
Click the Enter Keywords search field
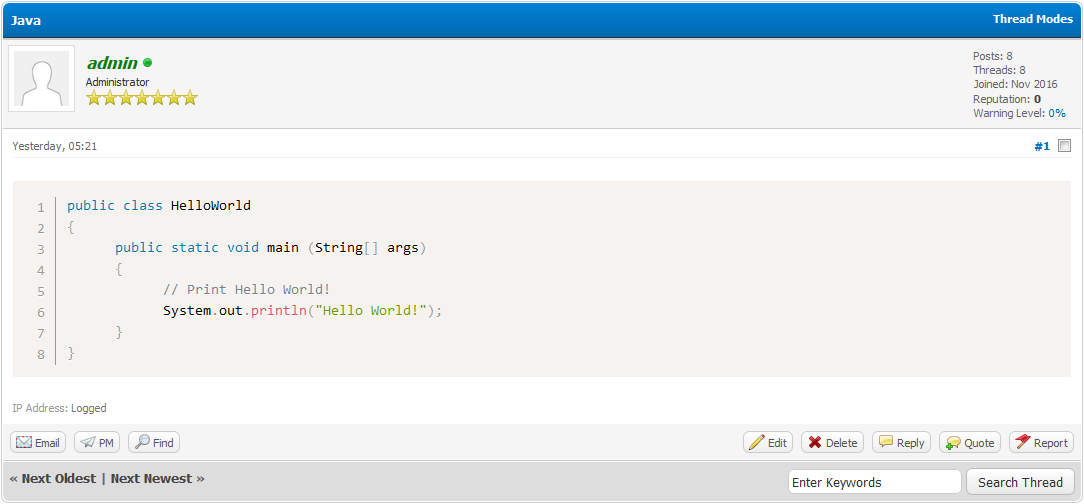click(874, 482)
